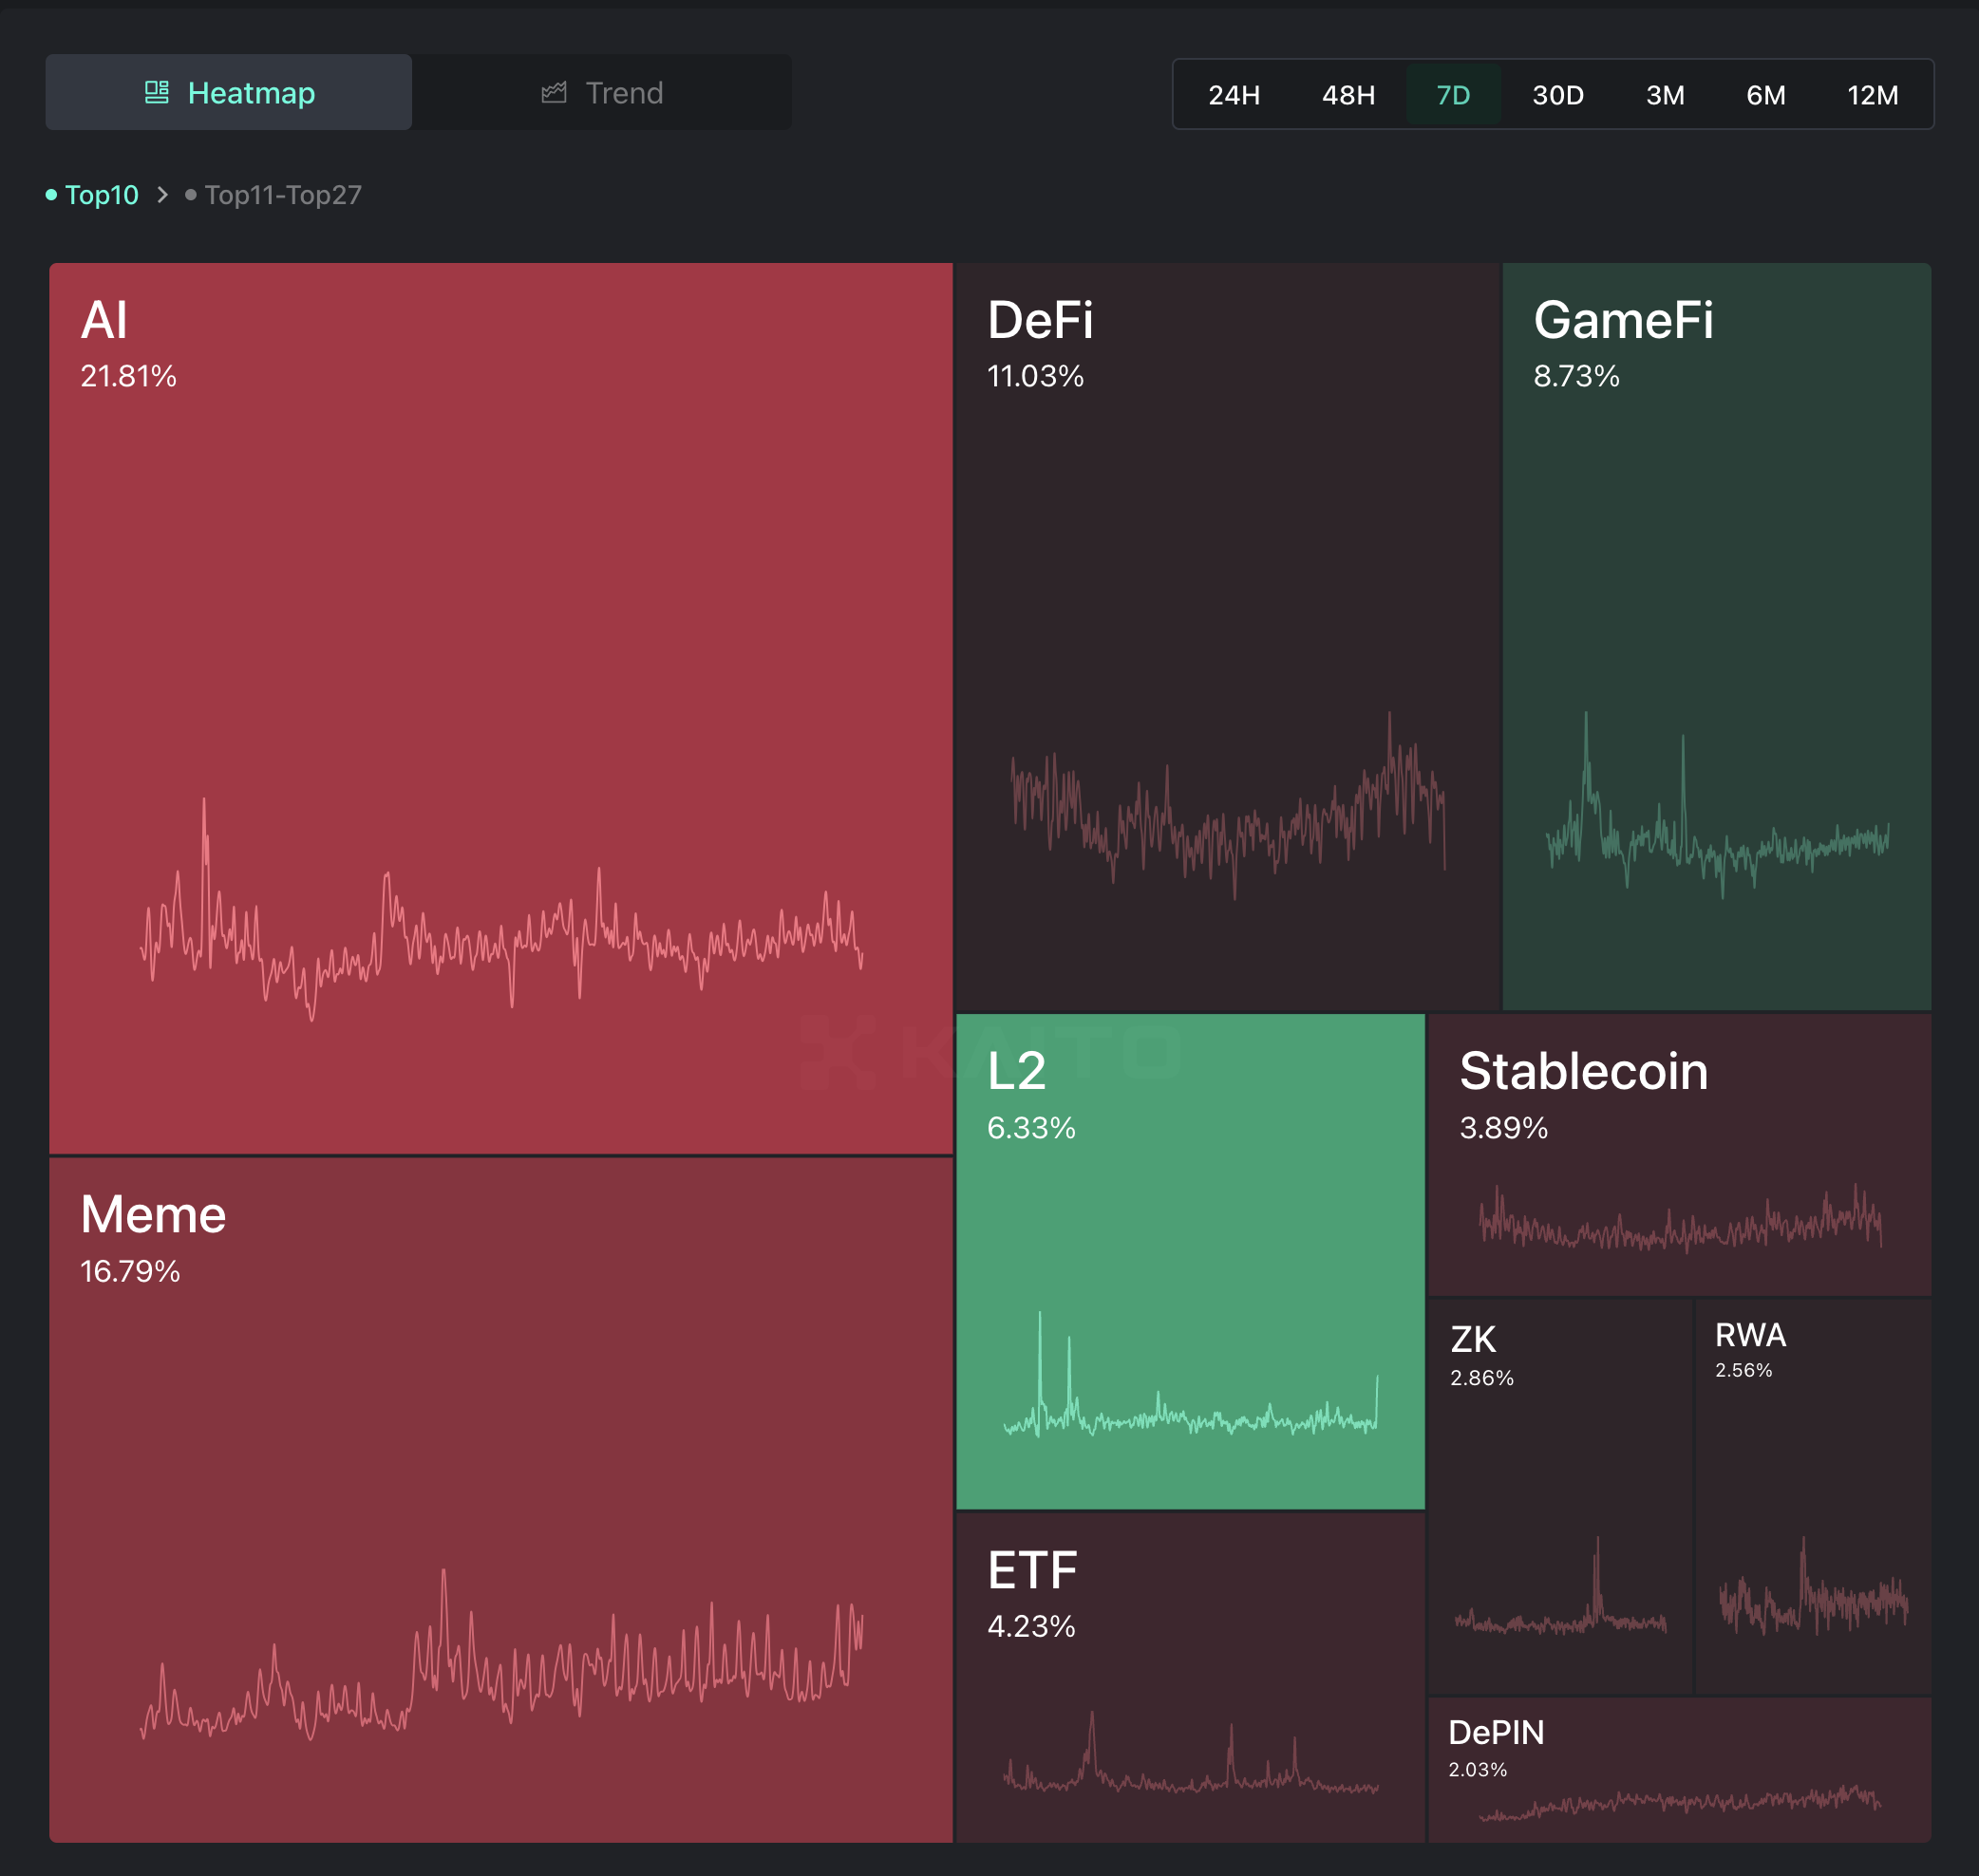Open the Top11-Top27 breadcrumb link
Screen dimensions: 1979x1876
(283, 195)
